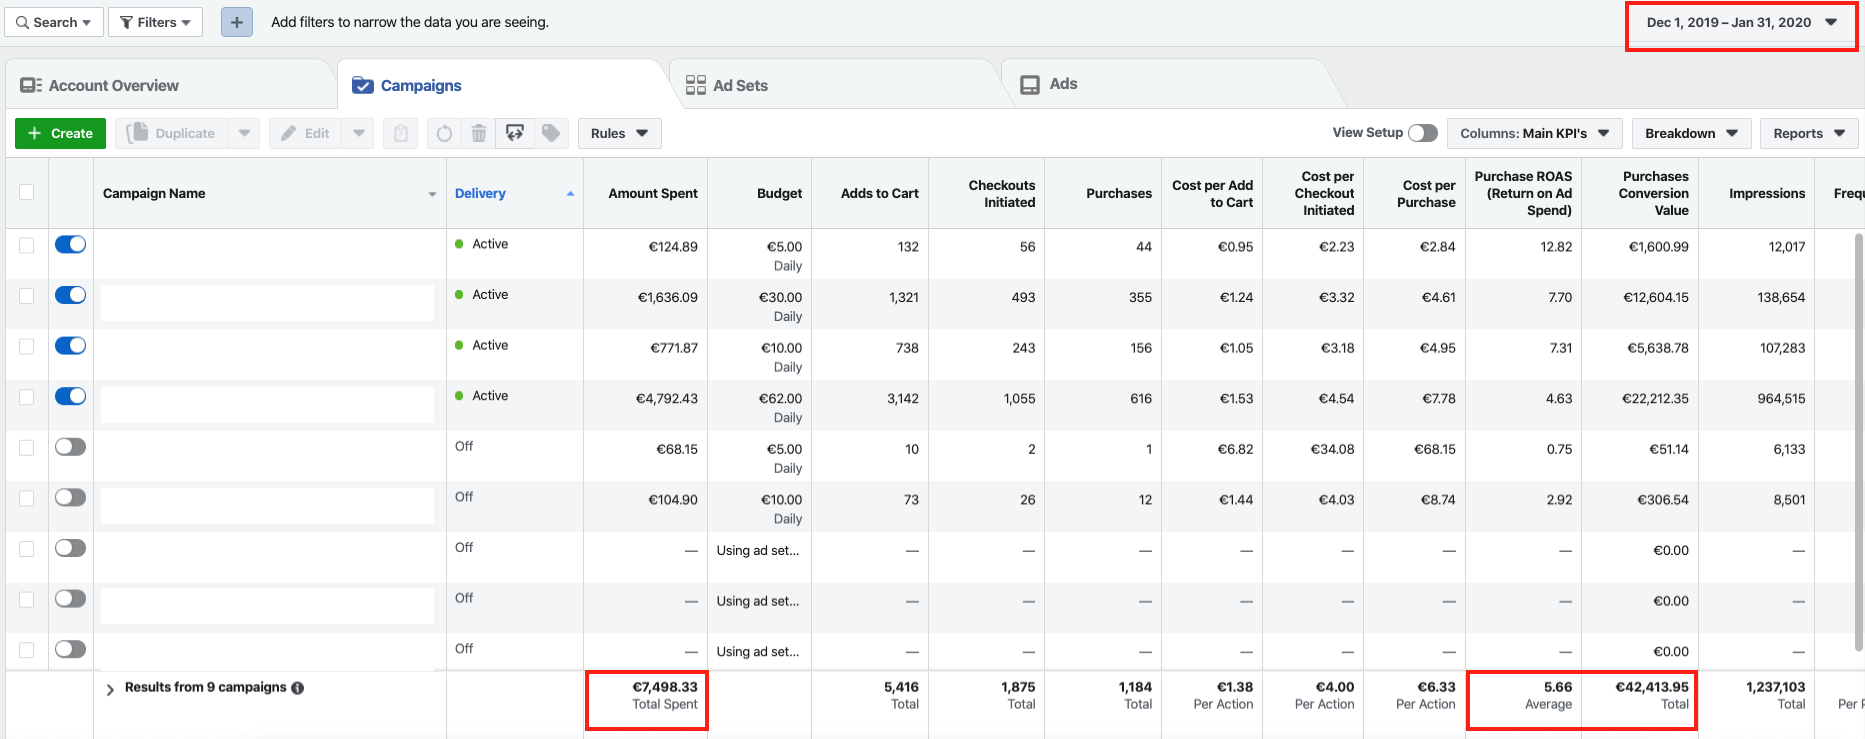Open the Breakdown dropdown

(x=1691, y=133)
